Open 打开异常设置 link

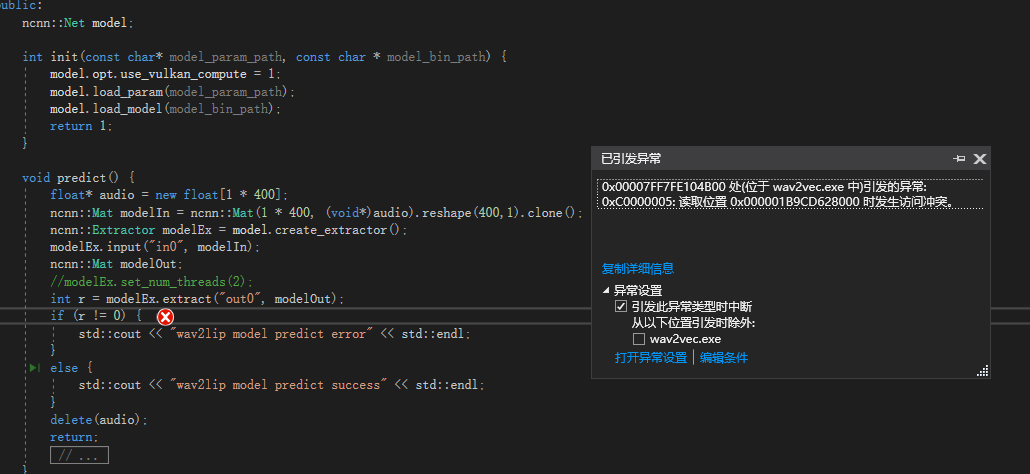pos(650,358)
